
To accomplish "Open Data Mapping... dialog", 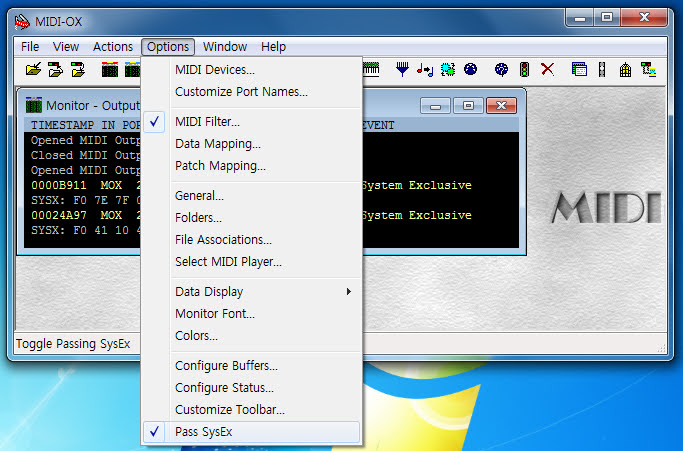I will coord(251,144).
